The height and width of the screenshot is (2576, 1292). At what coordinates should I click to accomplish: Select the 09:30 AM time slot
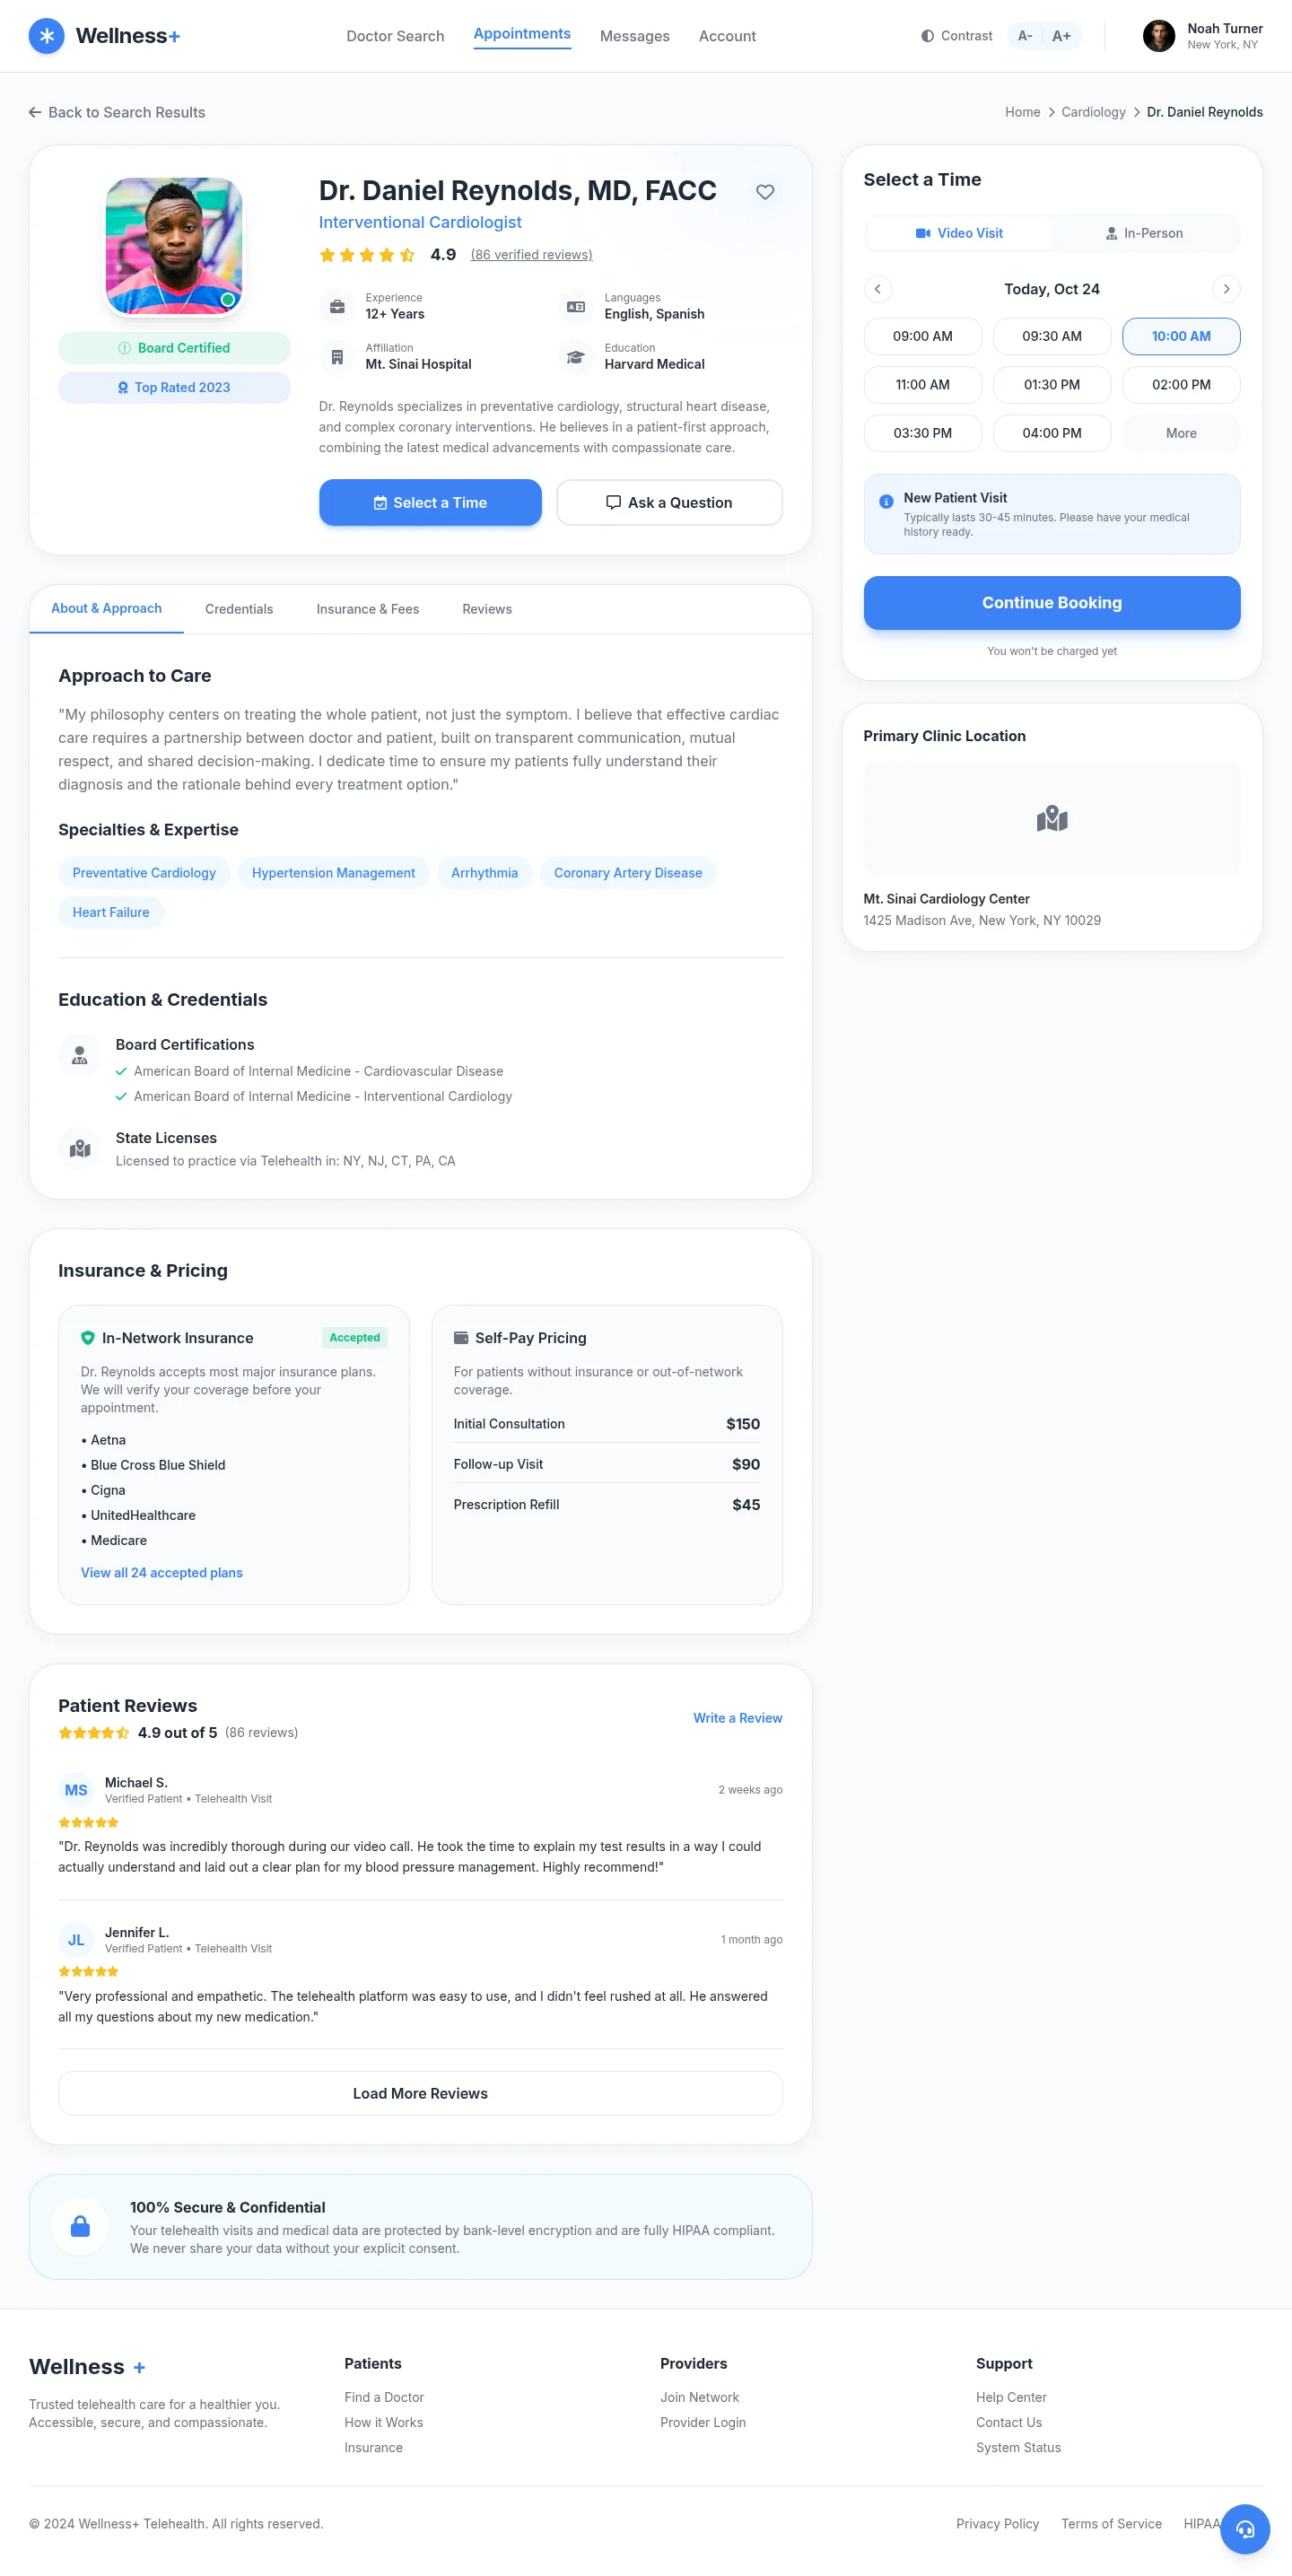pos(1051,336)
